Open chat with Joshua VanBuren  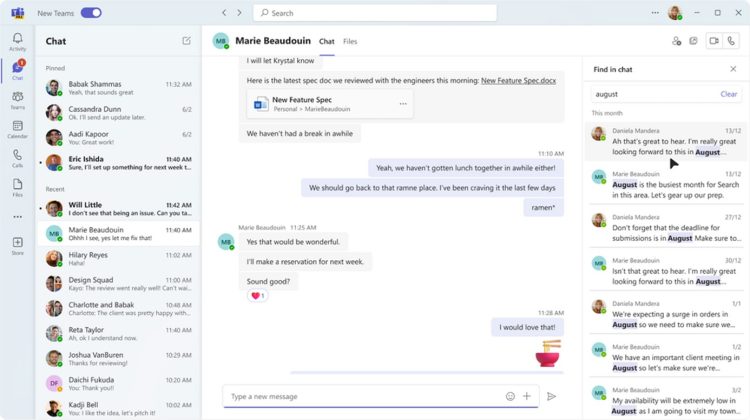pos(119,359)
